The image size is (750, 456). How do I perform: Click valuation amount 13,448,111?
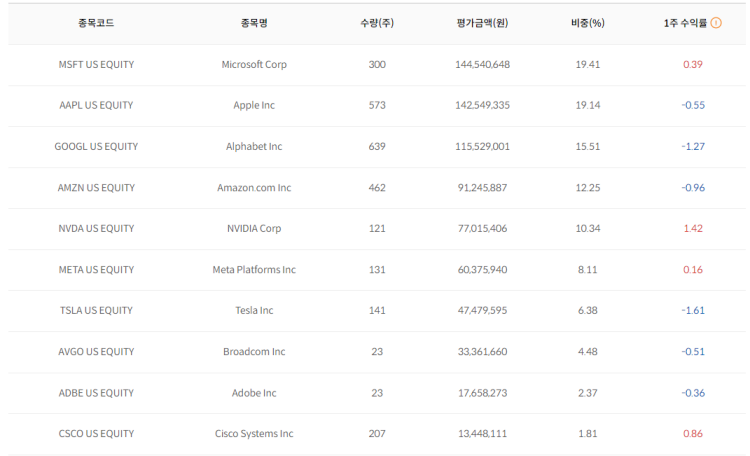[x=482, y=434]
